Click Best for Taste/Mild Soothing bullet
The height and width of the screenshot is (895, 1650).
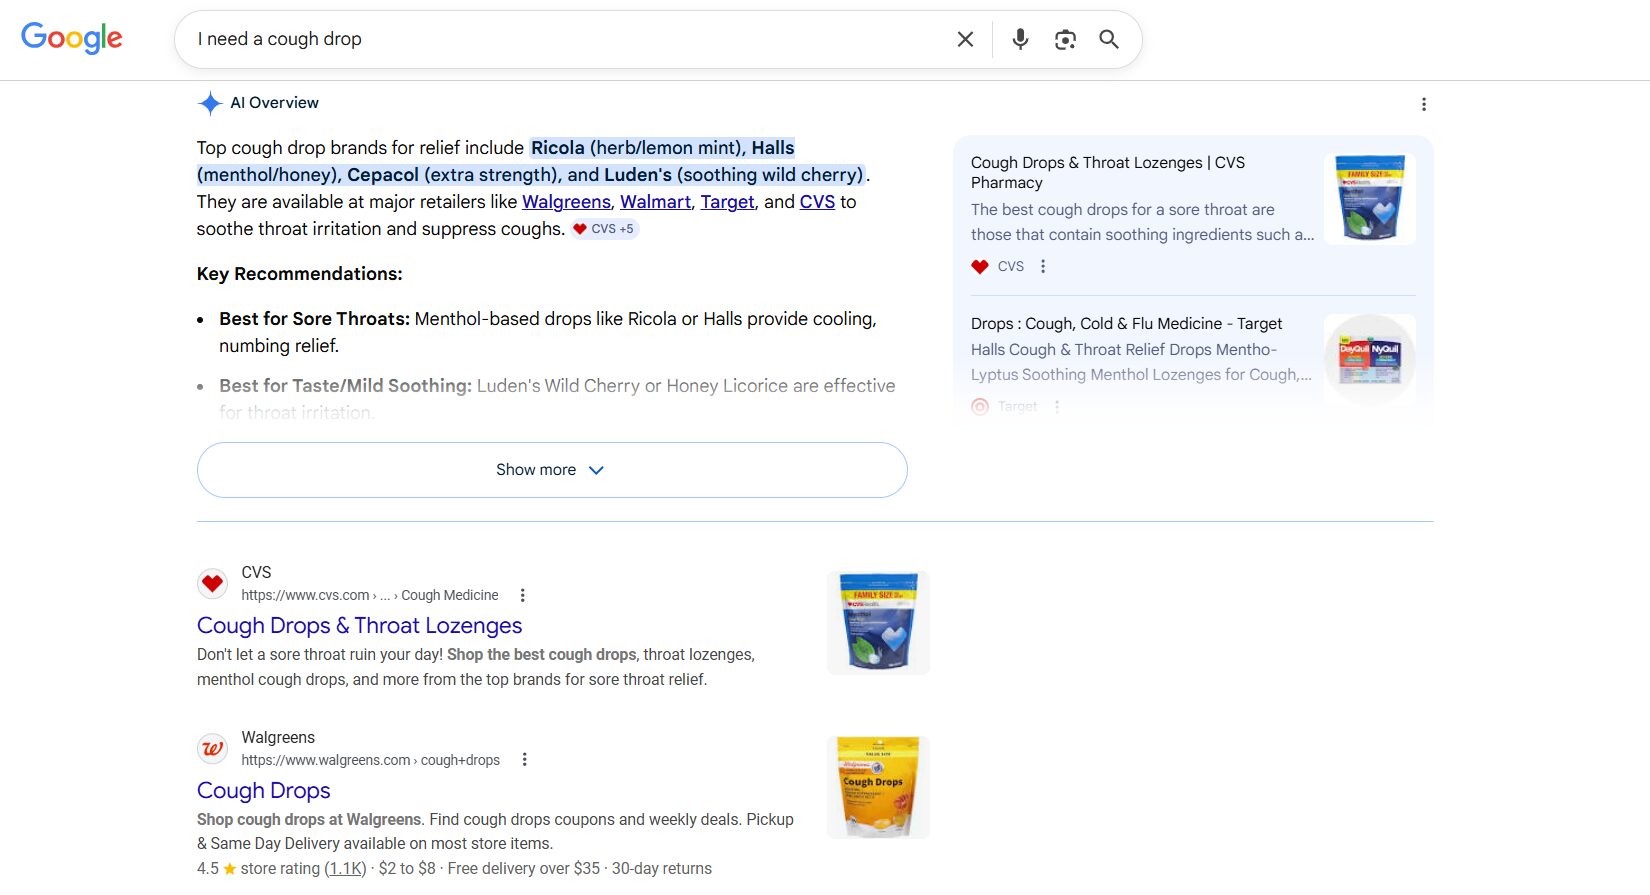point(557,399)
